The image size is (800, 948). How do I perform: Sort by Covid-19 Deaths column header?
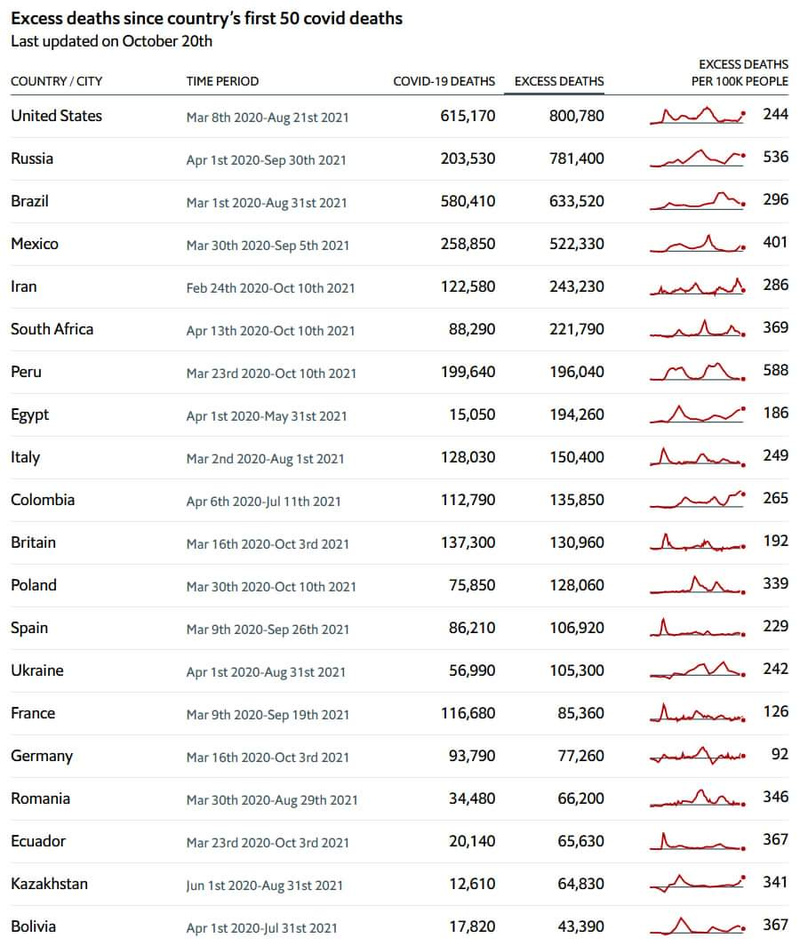pos(444,81)
